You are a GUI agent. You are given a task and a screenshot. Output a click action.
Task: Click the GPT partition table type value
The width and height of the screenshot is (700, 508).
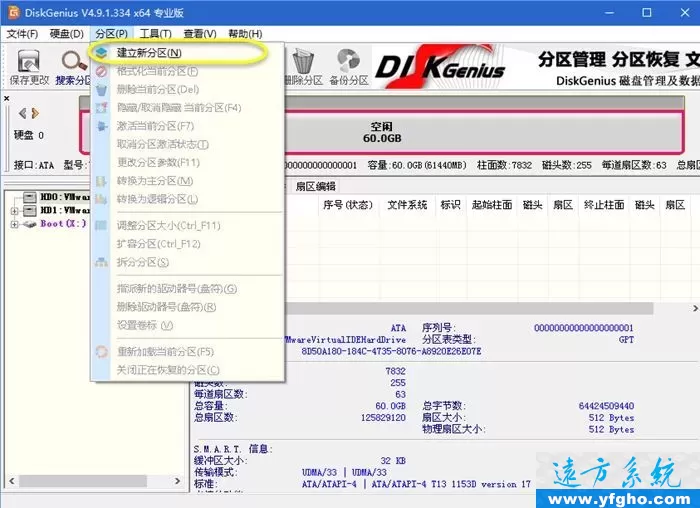(x=626, y=340)
